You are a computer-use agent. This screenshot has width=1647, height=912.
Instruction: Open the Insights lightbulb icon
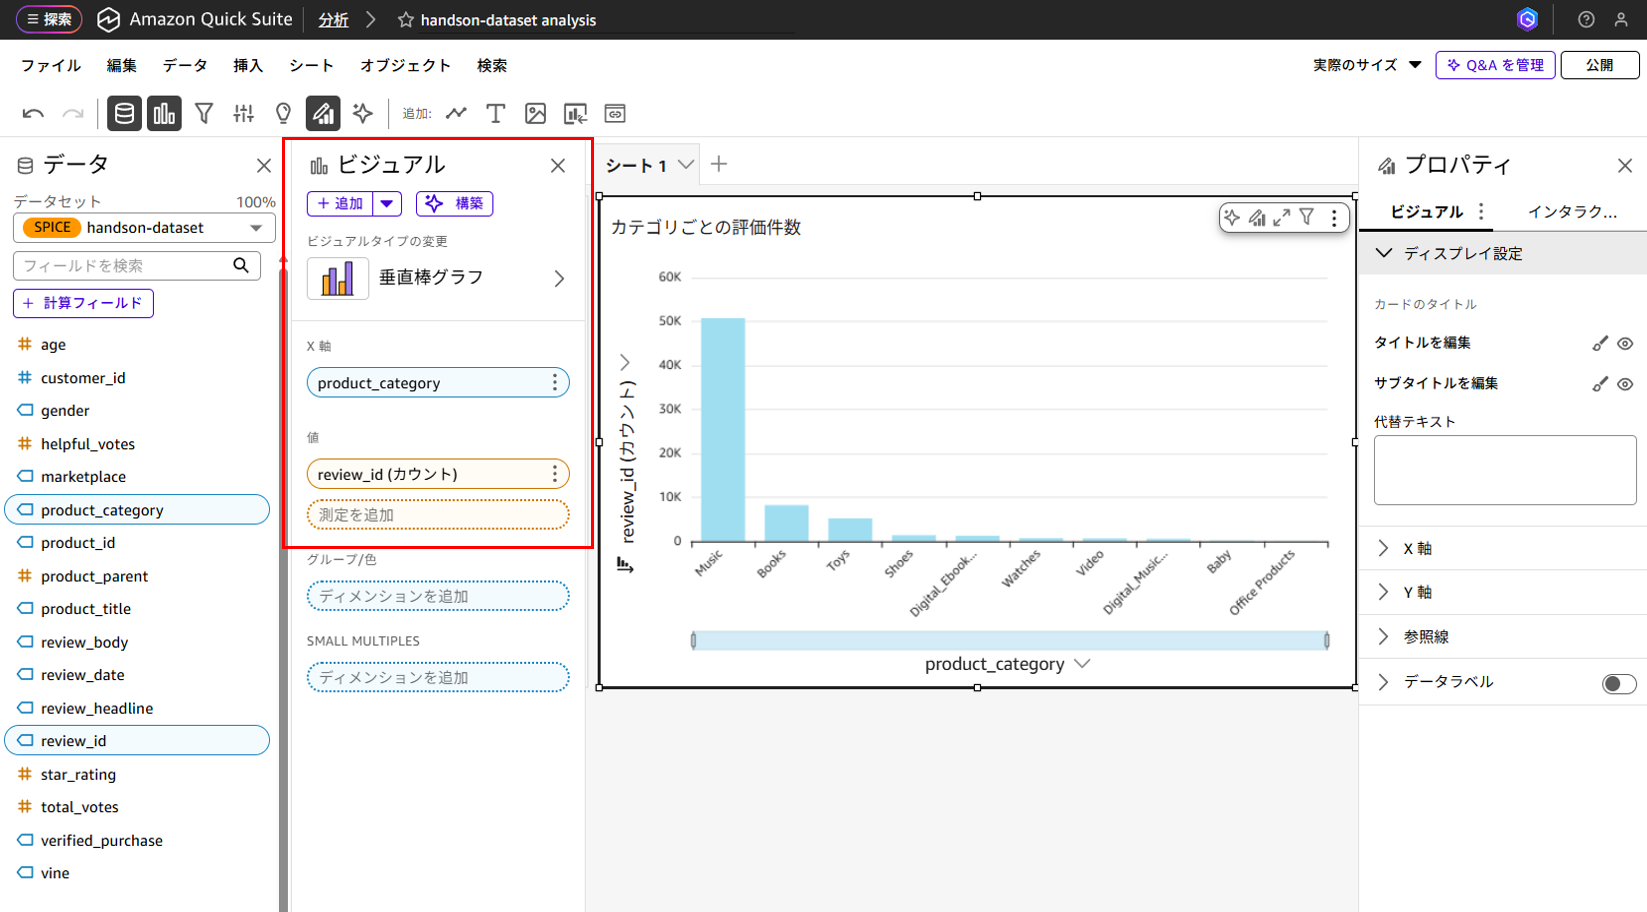coord(284,114)
